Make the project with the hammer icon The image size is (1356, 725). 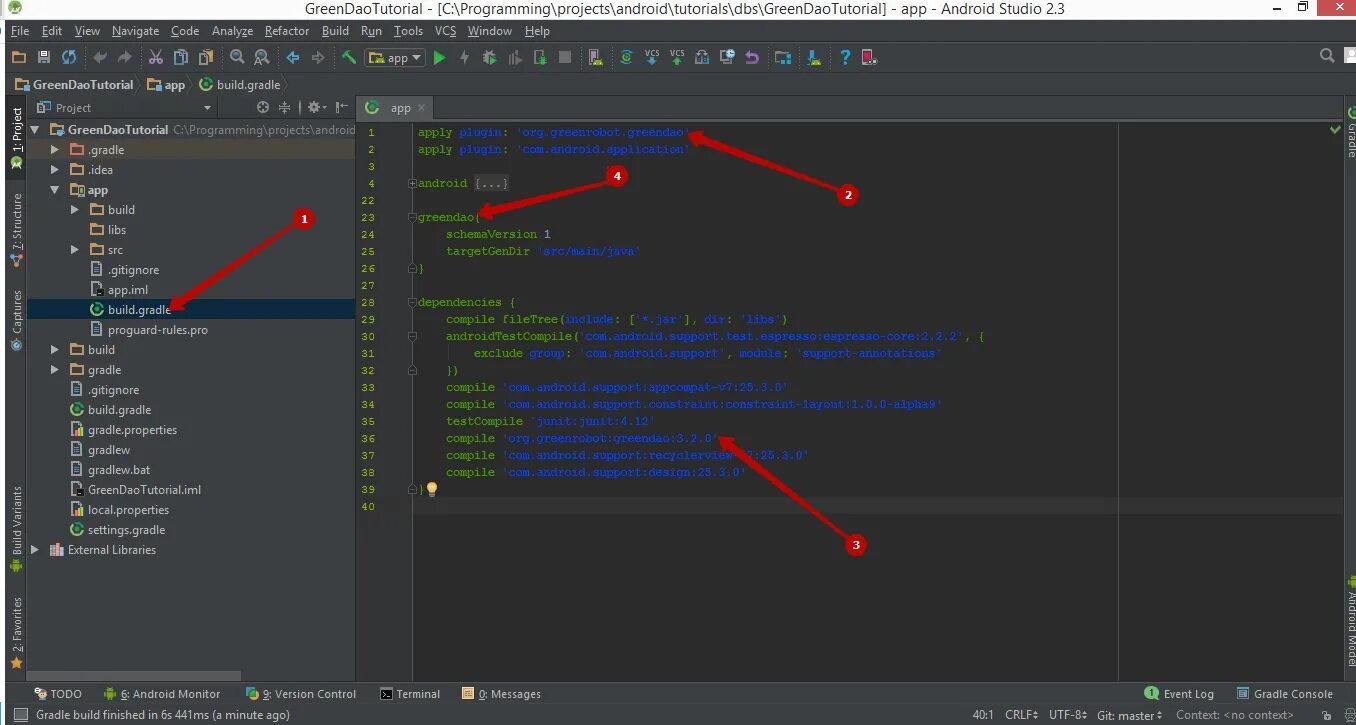(x=349, y=58)
